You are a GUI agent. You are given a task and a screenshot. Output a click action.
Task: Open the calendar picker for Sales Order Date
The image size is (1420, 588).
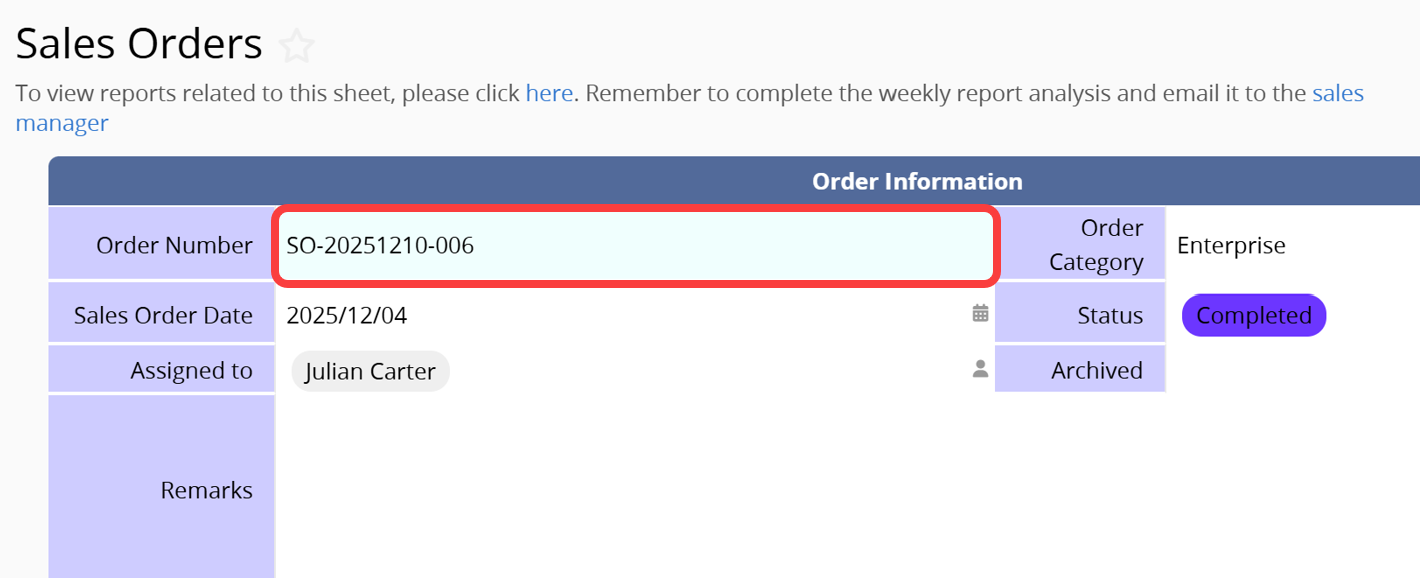[x=980, y=314]
